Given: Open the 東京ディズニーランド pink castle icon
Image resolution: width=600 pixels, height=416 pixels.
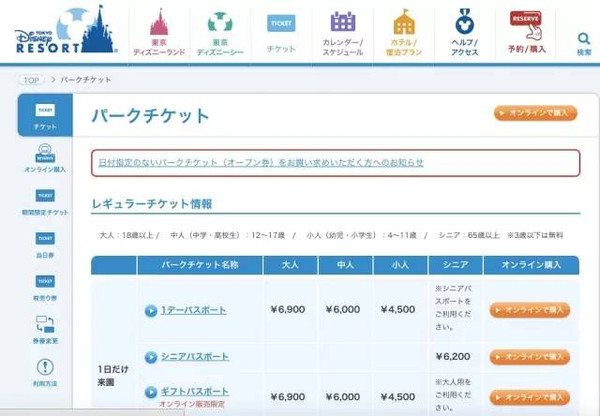Looking at the screenshot, I should click(159, 22).
